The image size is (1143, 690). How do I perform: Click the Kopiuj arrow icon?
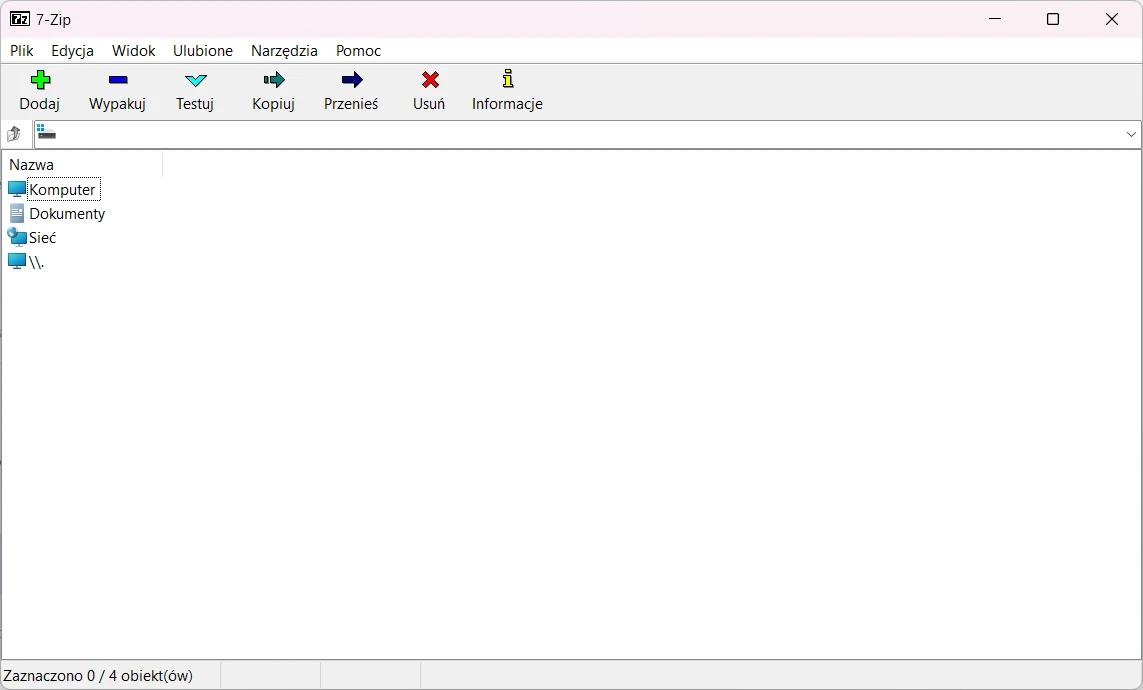[273, 79]
